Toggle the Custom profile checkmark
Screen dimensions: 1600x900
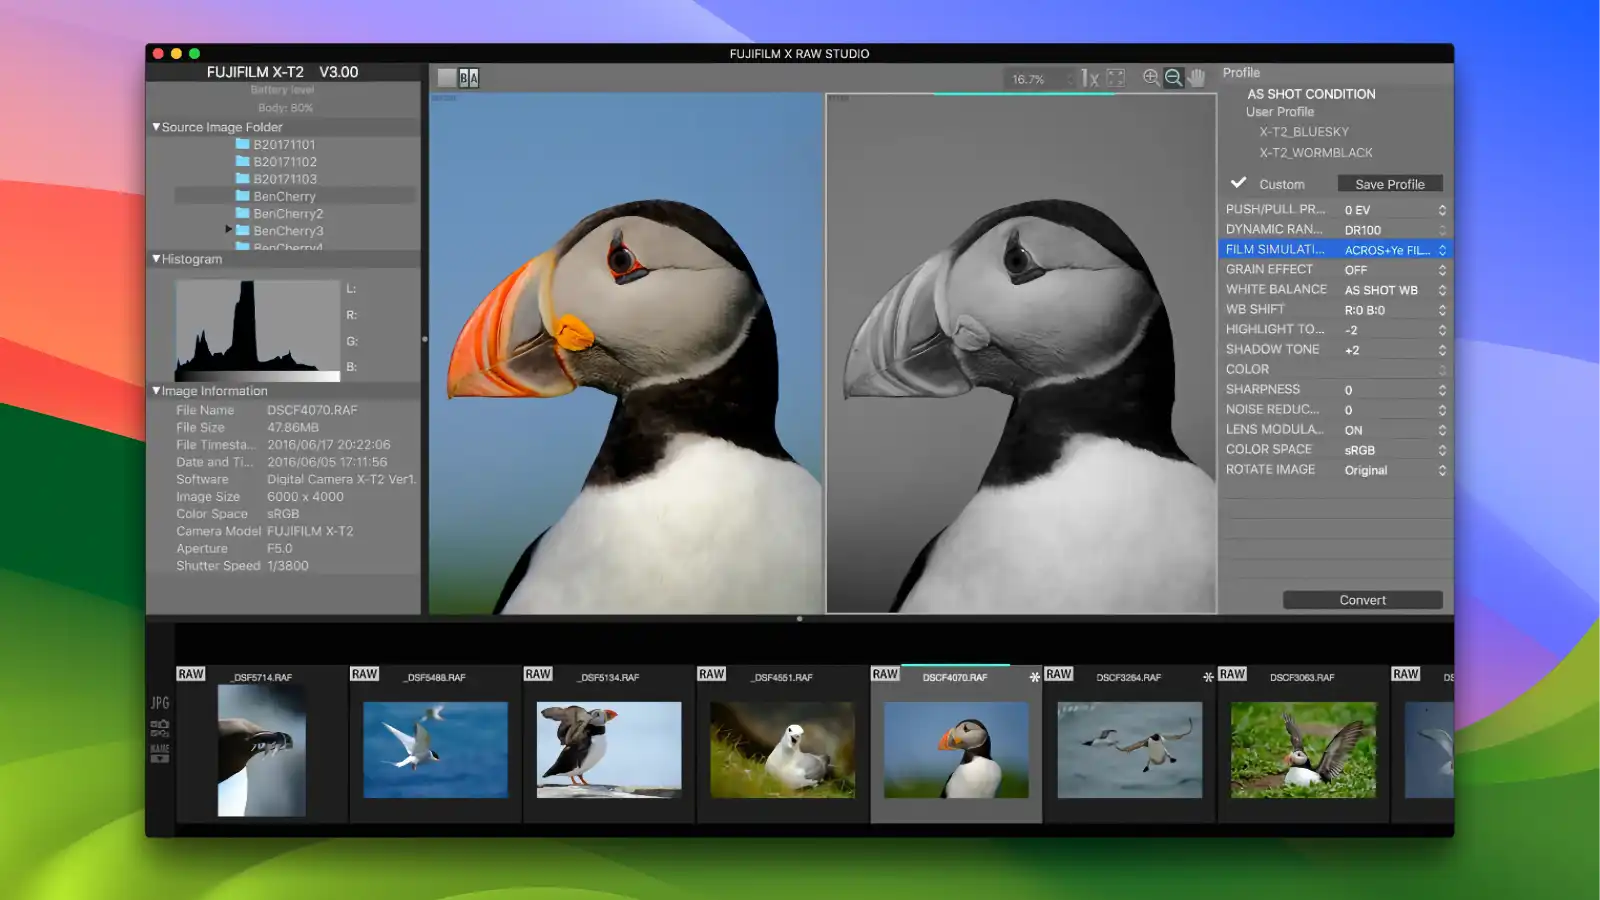(1238, 183)
